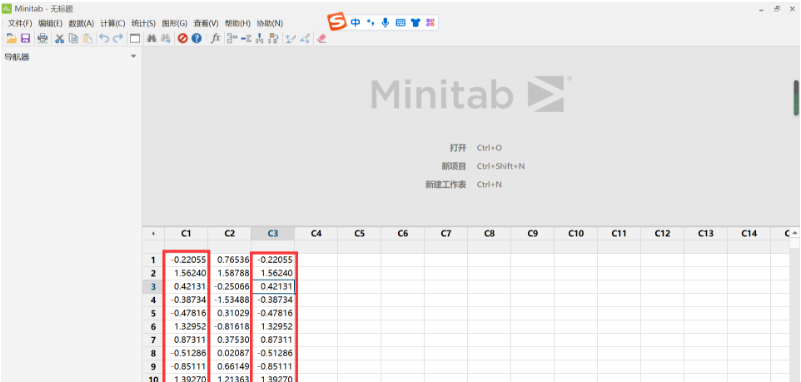Open the 计算(C) menu
Image resolution: width=801 pixels, height=382 pixels.
point(112,23)
